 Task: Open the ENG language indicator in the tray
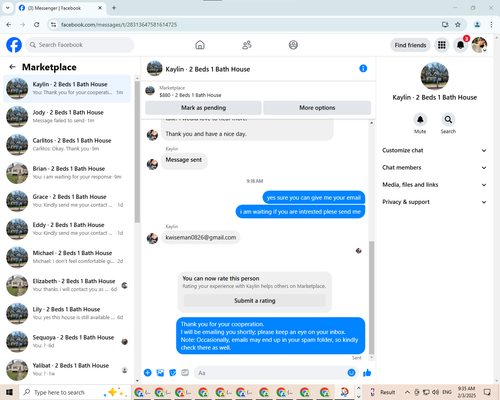tap(447, 392)
